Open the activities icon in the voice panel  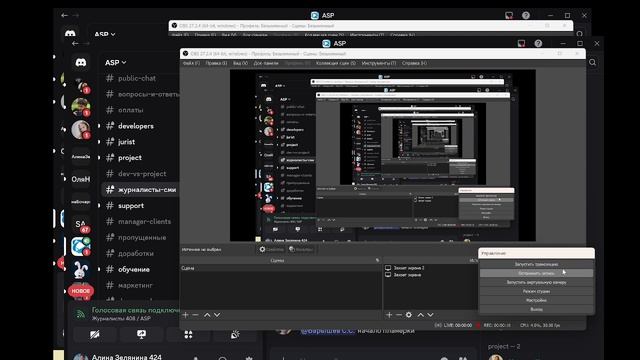click(188, 334)
